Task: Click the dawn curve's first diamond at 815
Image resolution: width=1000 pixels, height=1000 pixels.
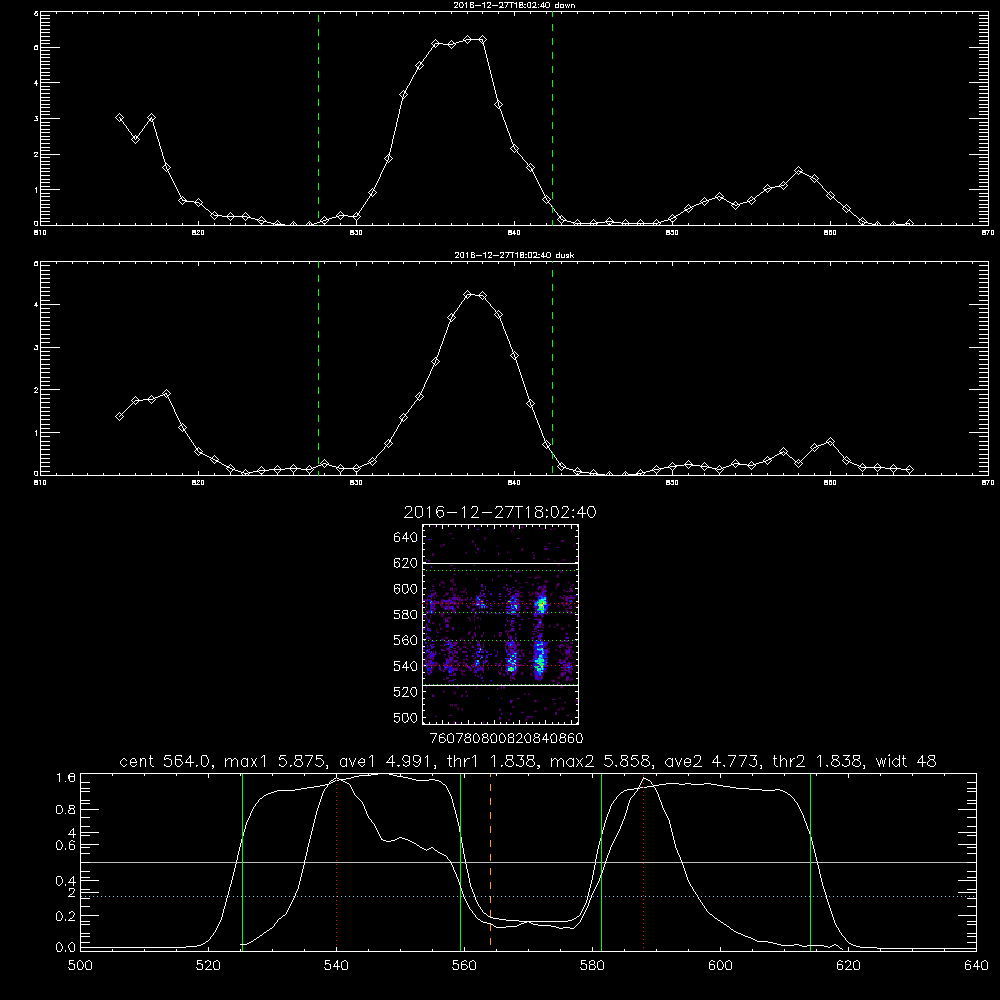Action: (119, 117)
